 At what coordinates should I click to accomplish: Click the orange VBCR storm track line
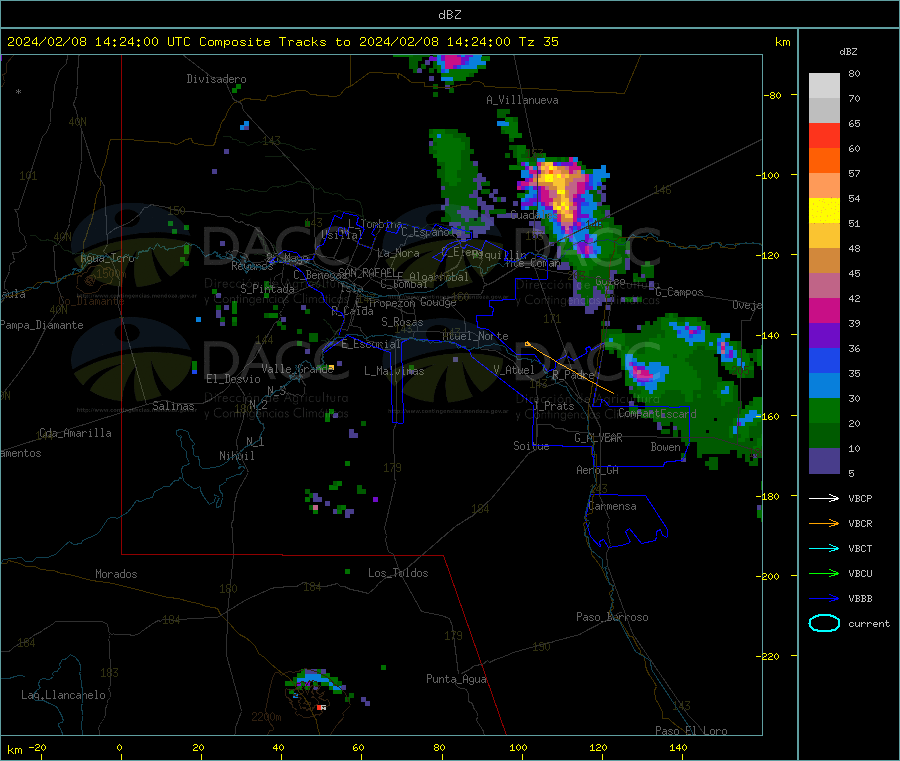pos(570,368)
